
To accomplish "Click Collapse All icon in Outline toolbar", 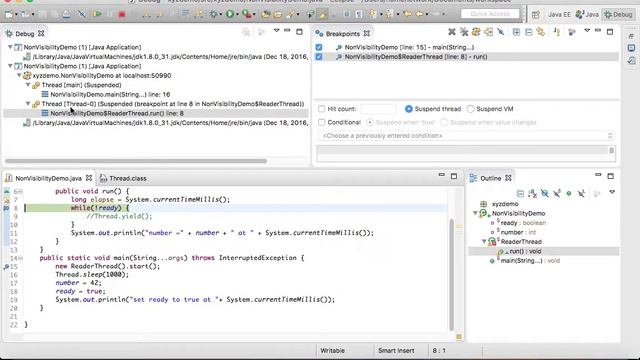I will (x=520, y=193).
